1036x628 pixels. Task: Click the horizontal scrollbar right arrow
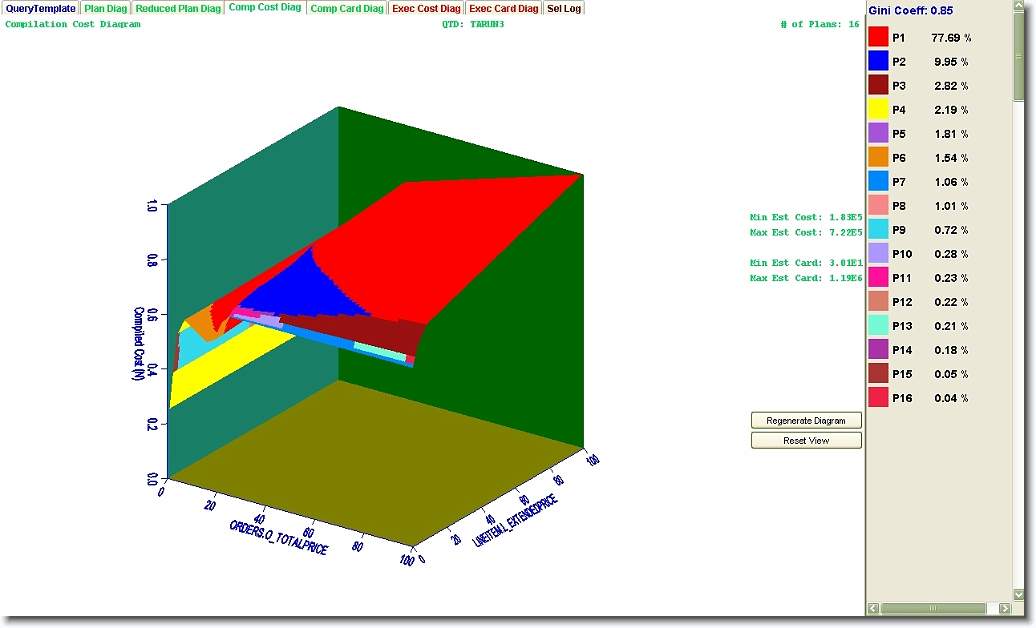coord(1005,608)
